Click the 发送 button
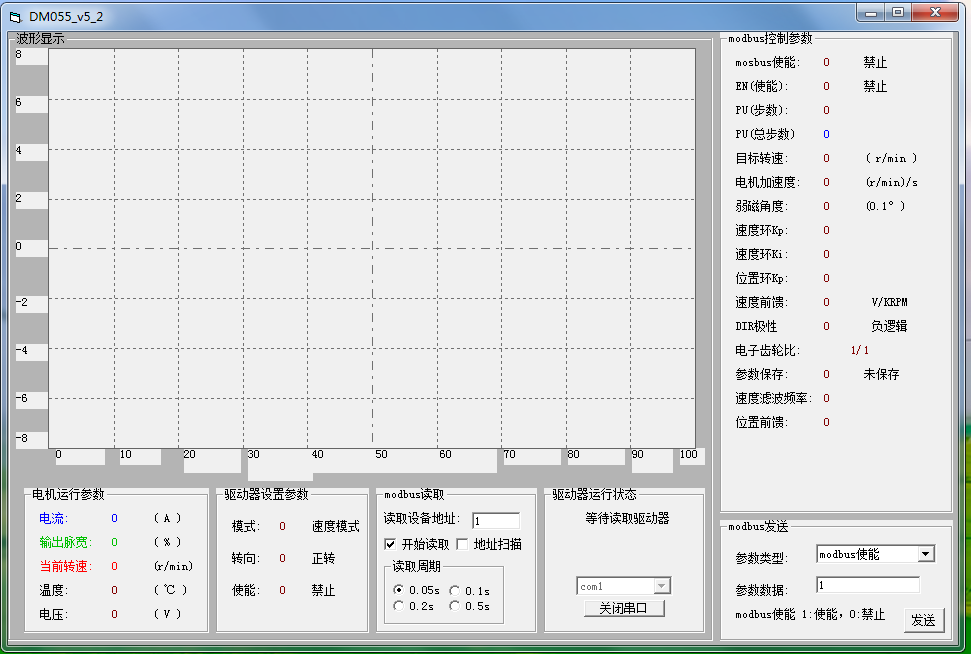 (923, 620)
